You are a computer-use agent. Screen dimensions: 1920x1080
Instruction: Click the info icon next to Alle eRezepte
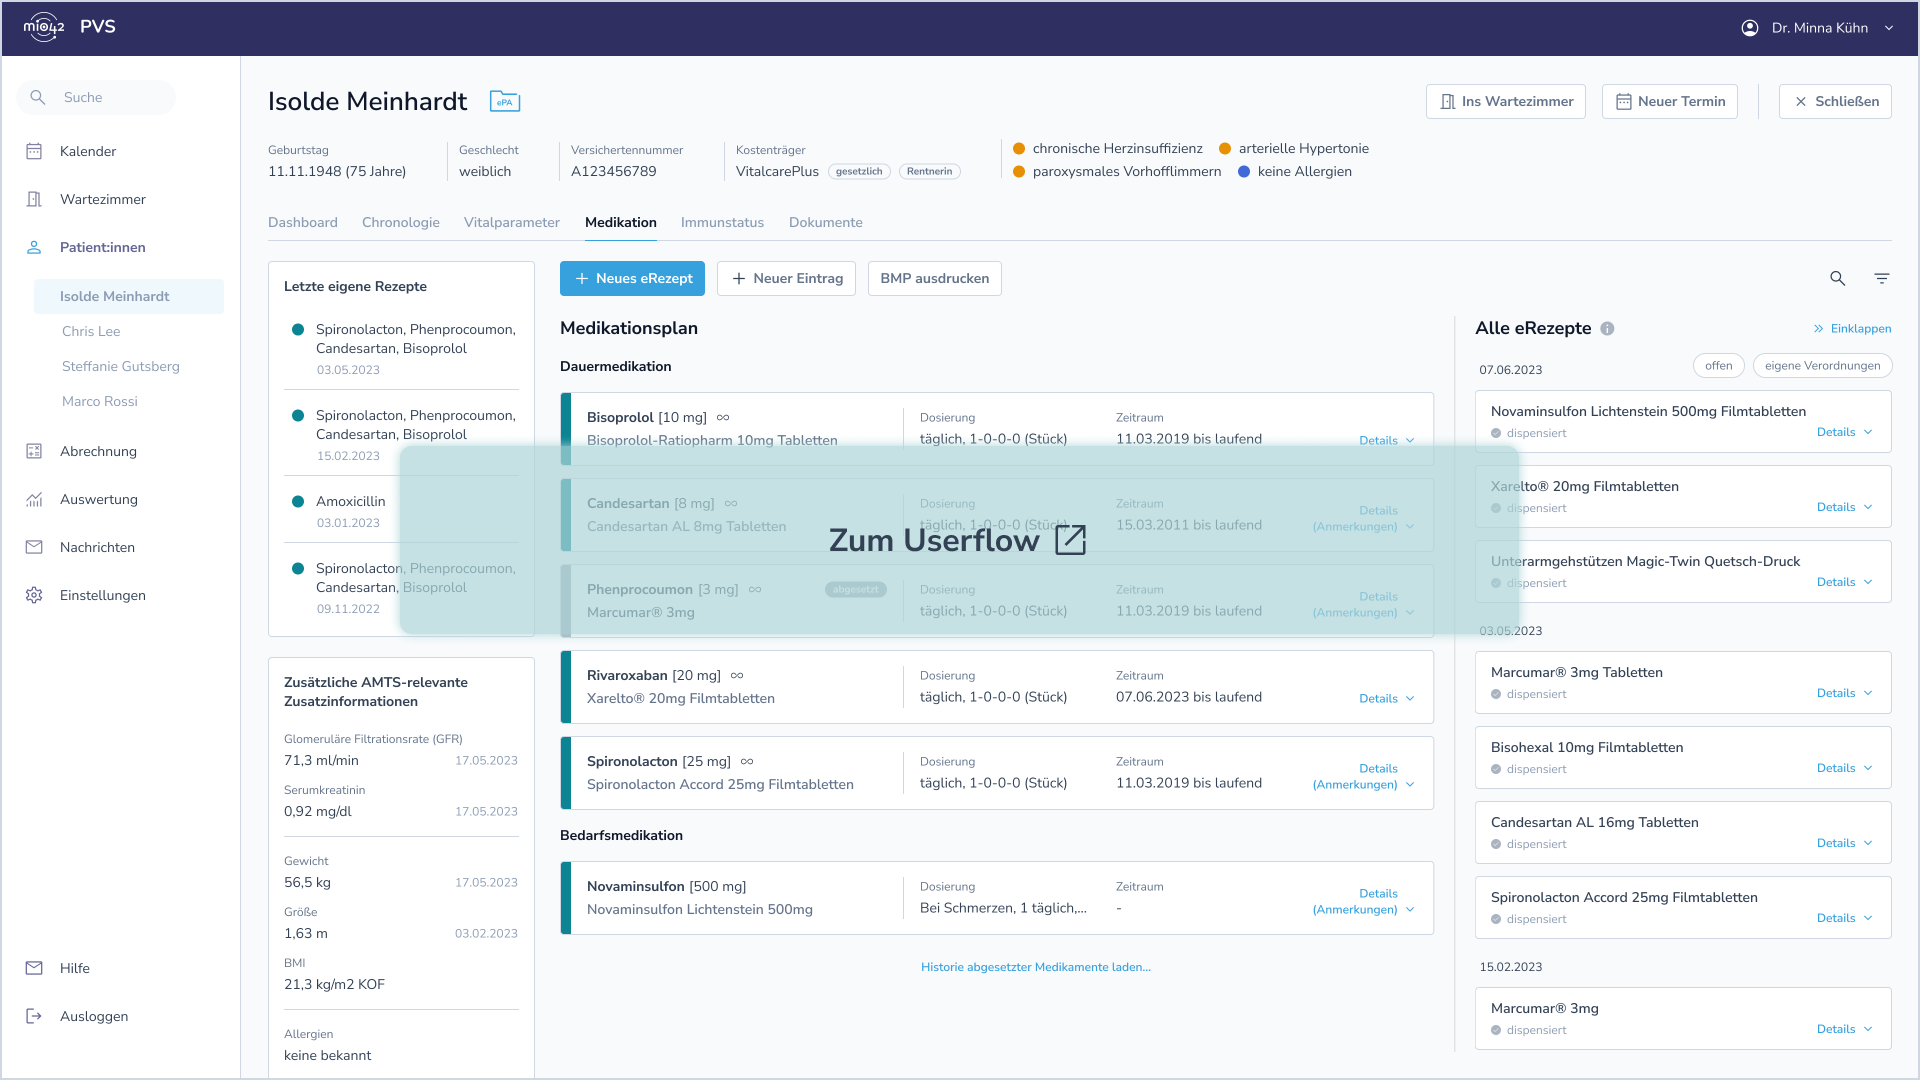point(1607,329)
